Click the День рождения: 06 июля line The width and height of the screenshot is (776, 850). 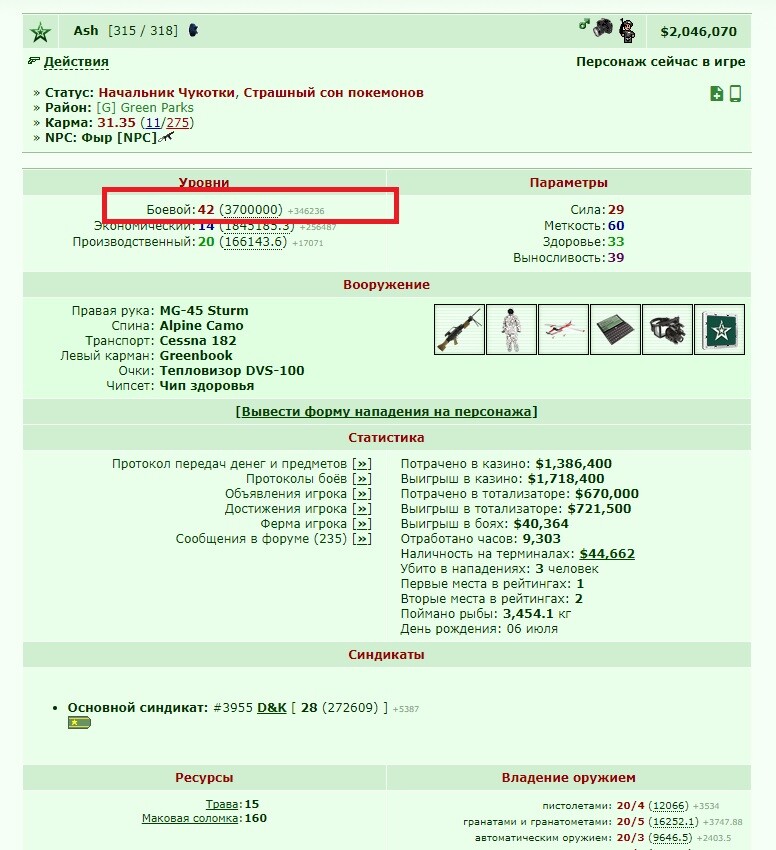[x=479, y=629]
